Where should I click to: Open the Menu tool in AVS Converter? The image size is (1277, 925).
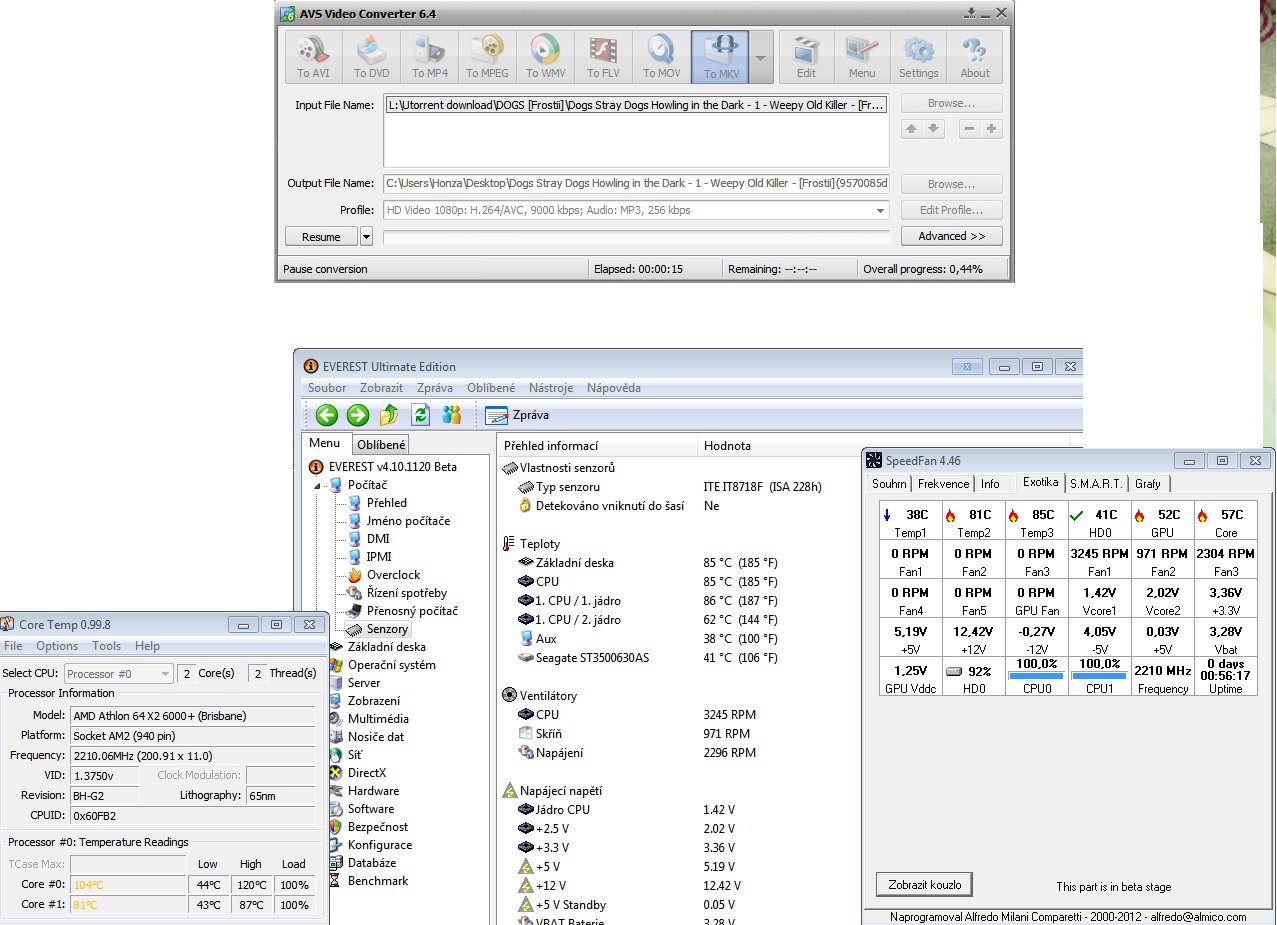click(x=862, y=57)
